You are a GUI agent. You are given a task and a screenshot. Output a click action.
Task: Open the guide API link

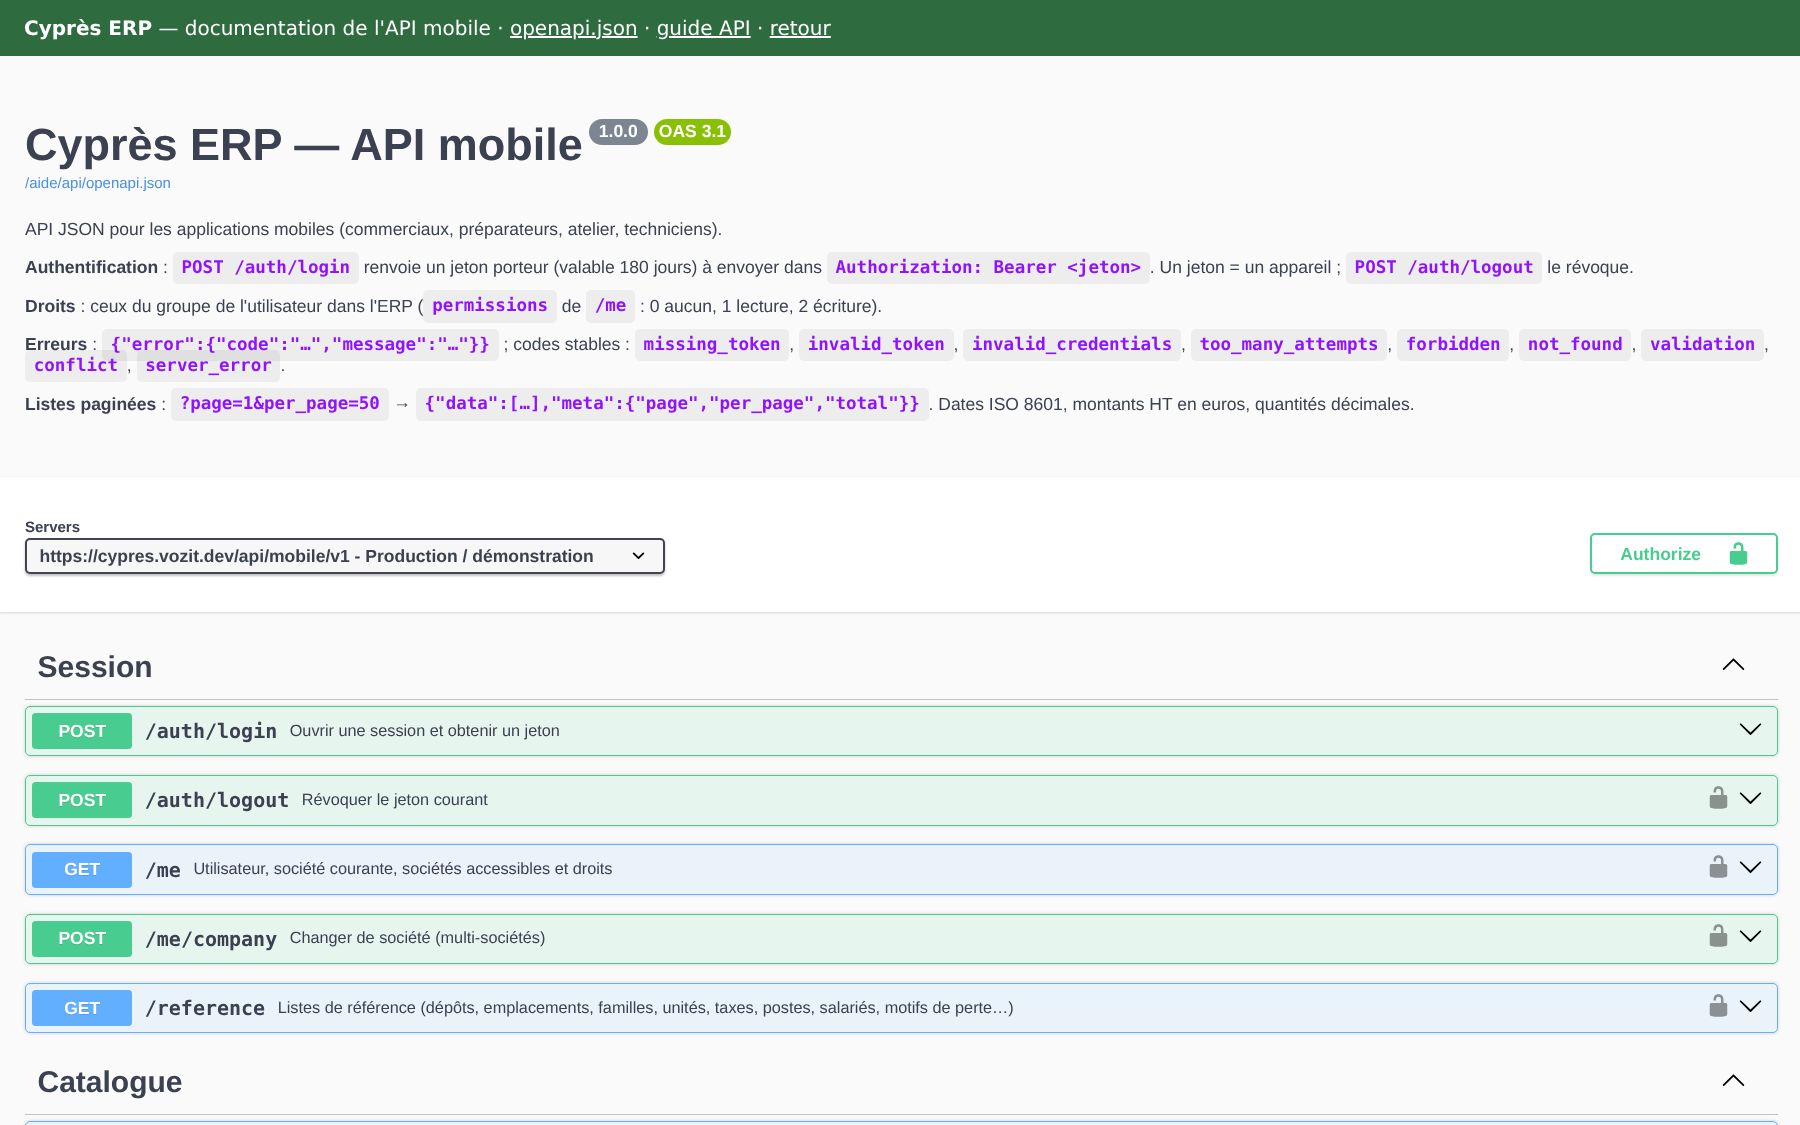pyautogui.click(x=703, y=28)
